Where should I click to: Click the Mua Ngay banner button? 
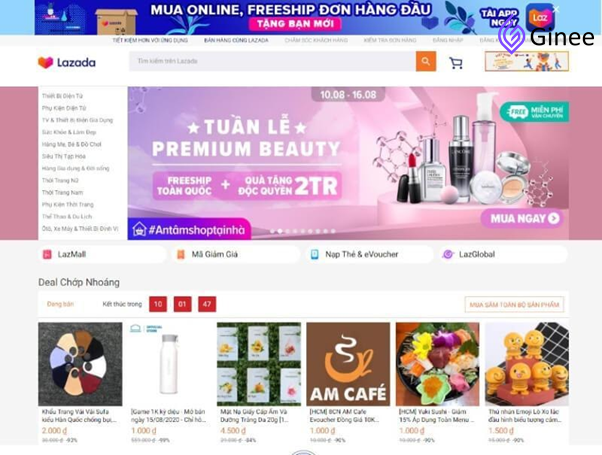tap(523, 218)
